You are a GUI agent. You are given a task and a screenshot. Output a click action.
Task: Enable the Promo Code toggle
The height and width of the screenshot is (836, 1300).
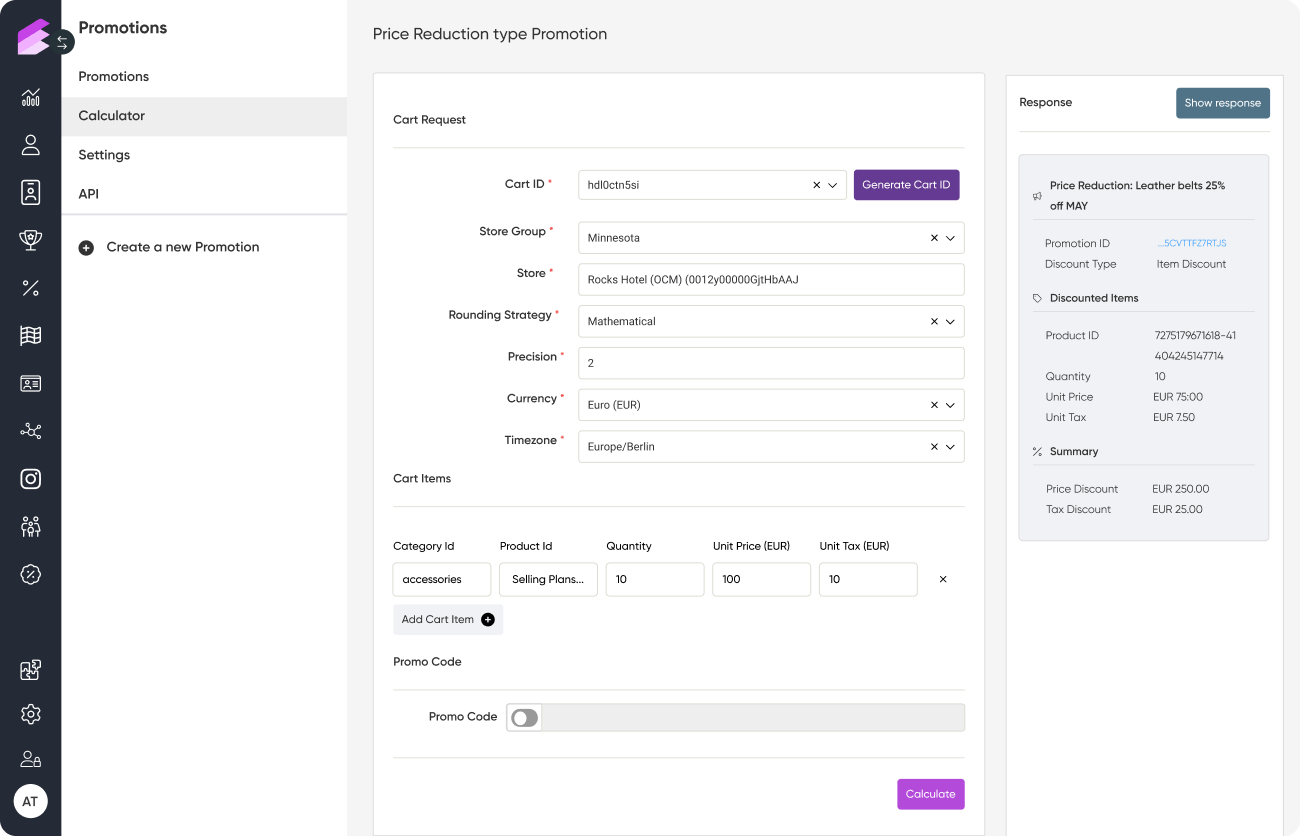tap(524, 718)
